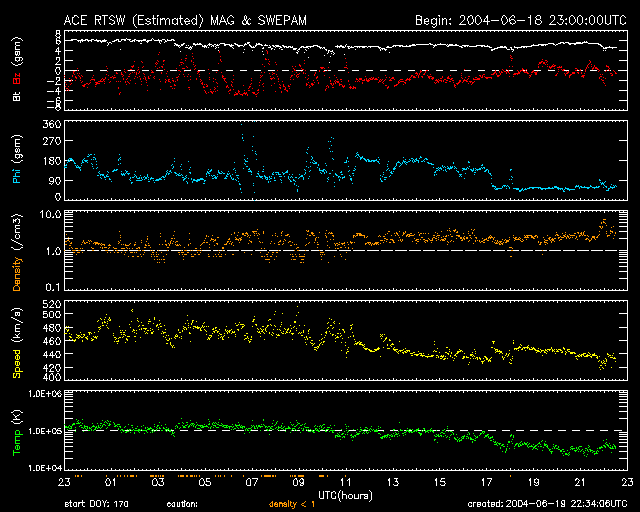Click the '400' tick label on the Speed axis
This screenshot has height=512, width=640.
tap(52, 377)
